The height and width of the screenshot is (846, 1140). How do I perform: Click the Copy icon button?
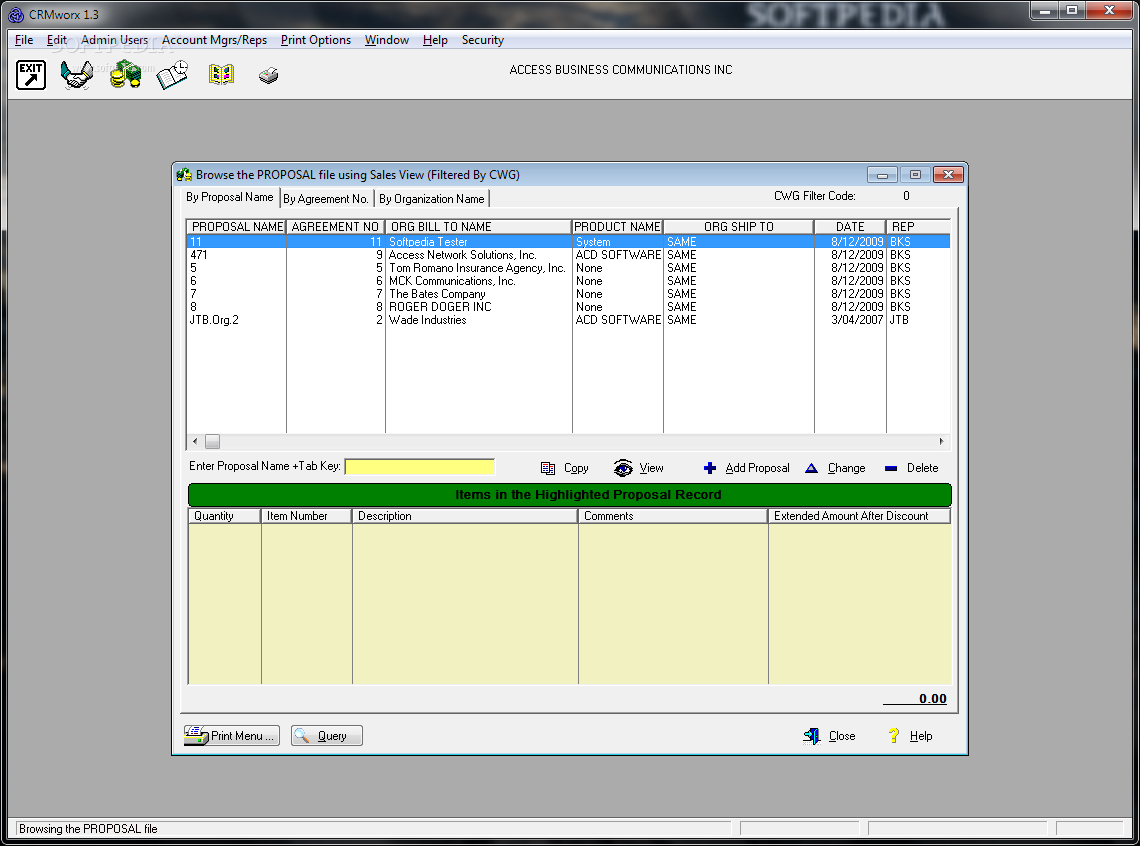(x=548, y=468)
